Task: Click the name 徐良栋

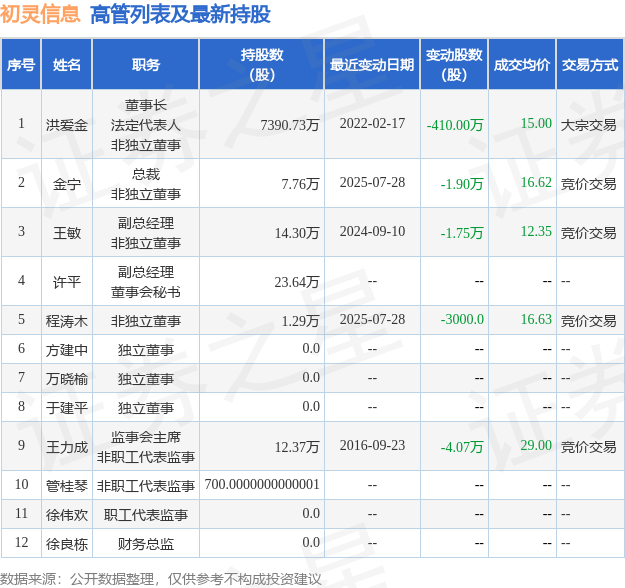Action: [67, 544]
